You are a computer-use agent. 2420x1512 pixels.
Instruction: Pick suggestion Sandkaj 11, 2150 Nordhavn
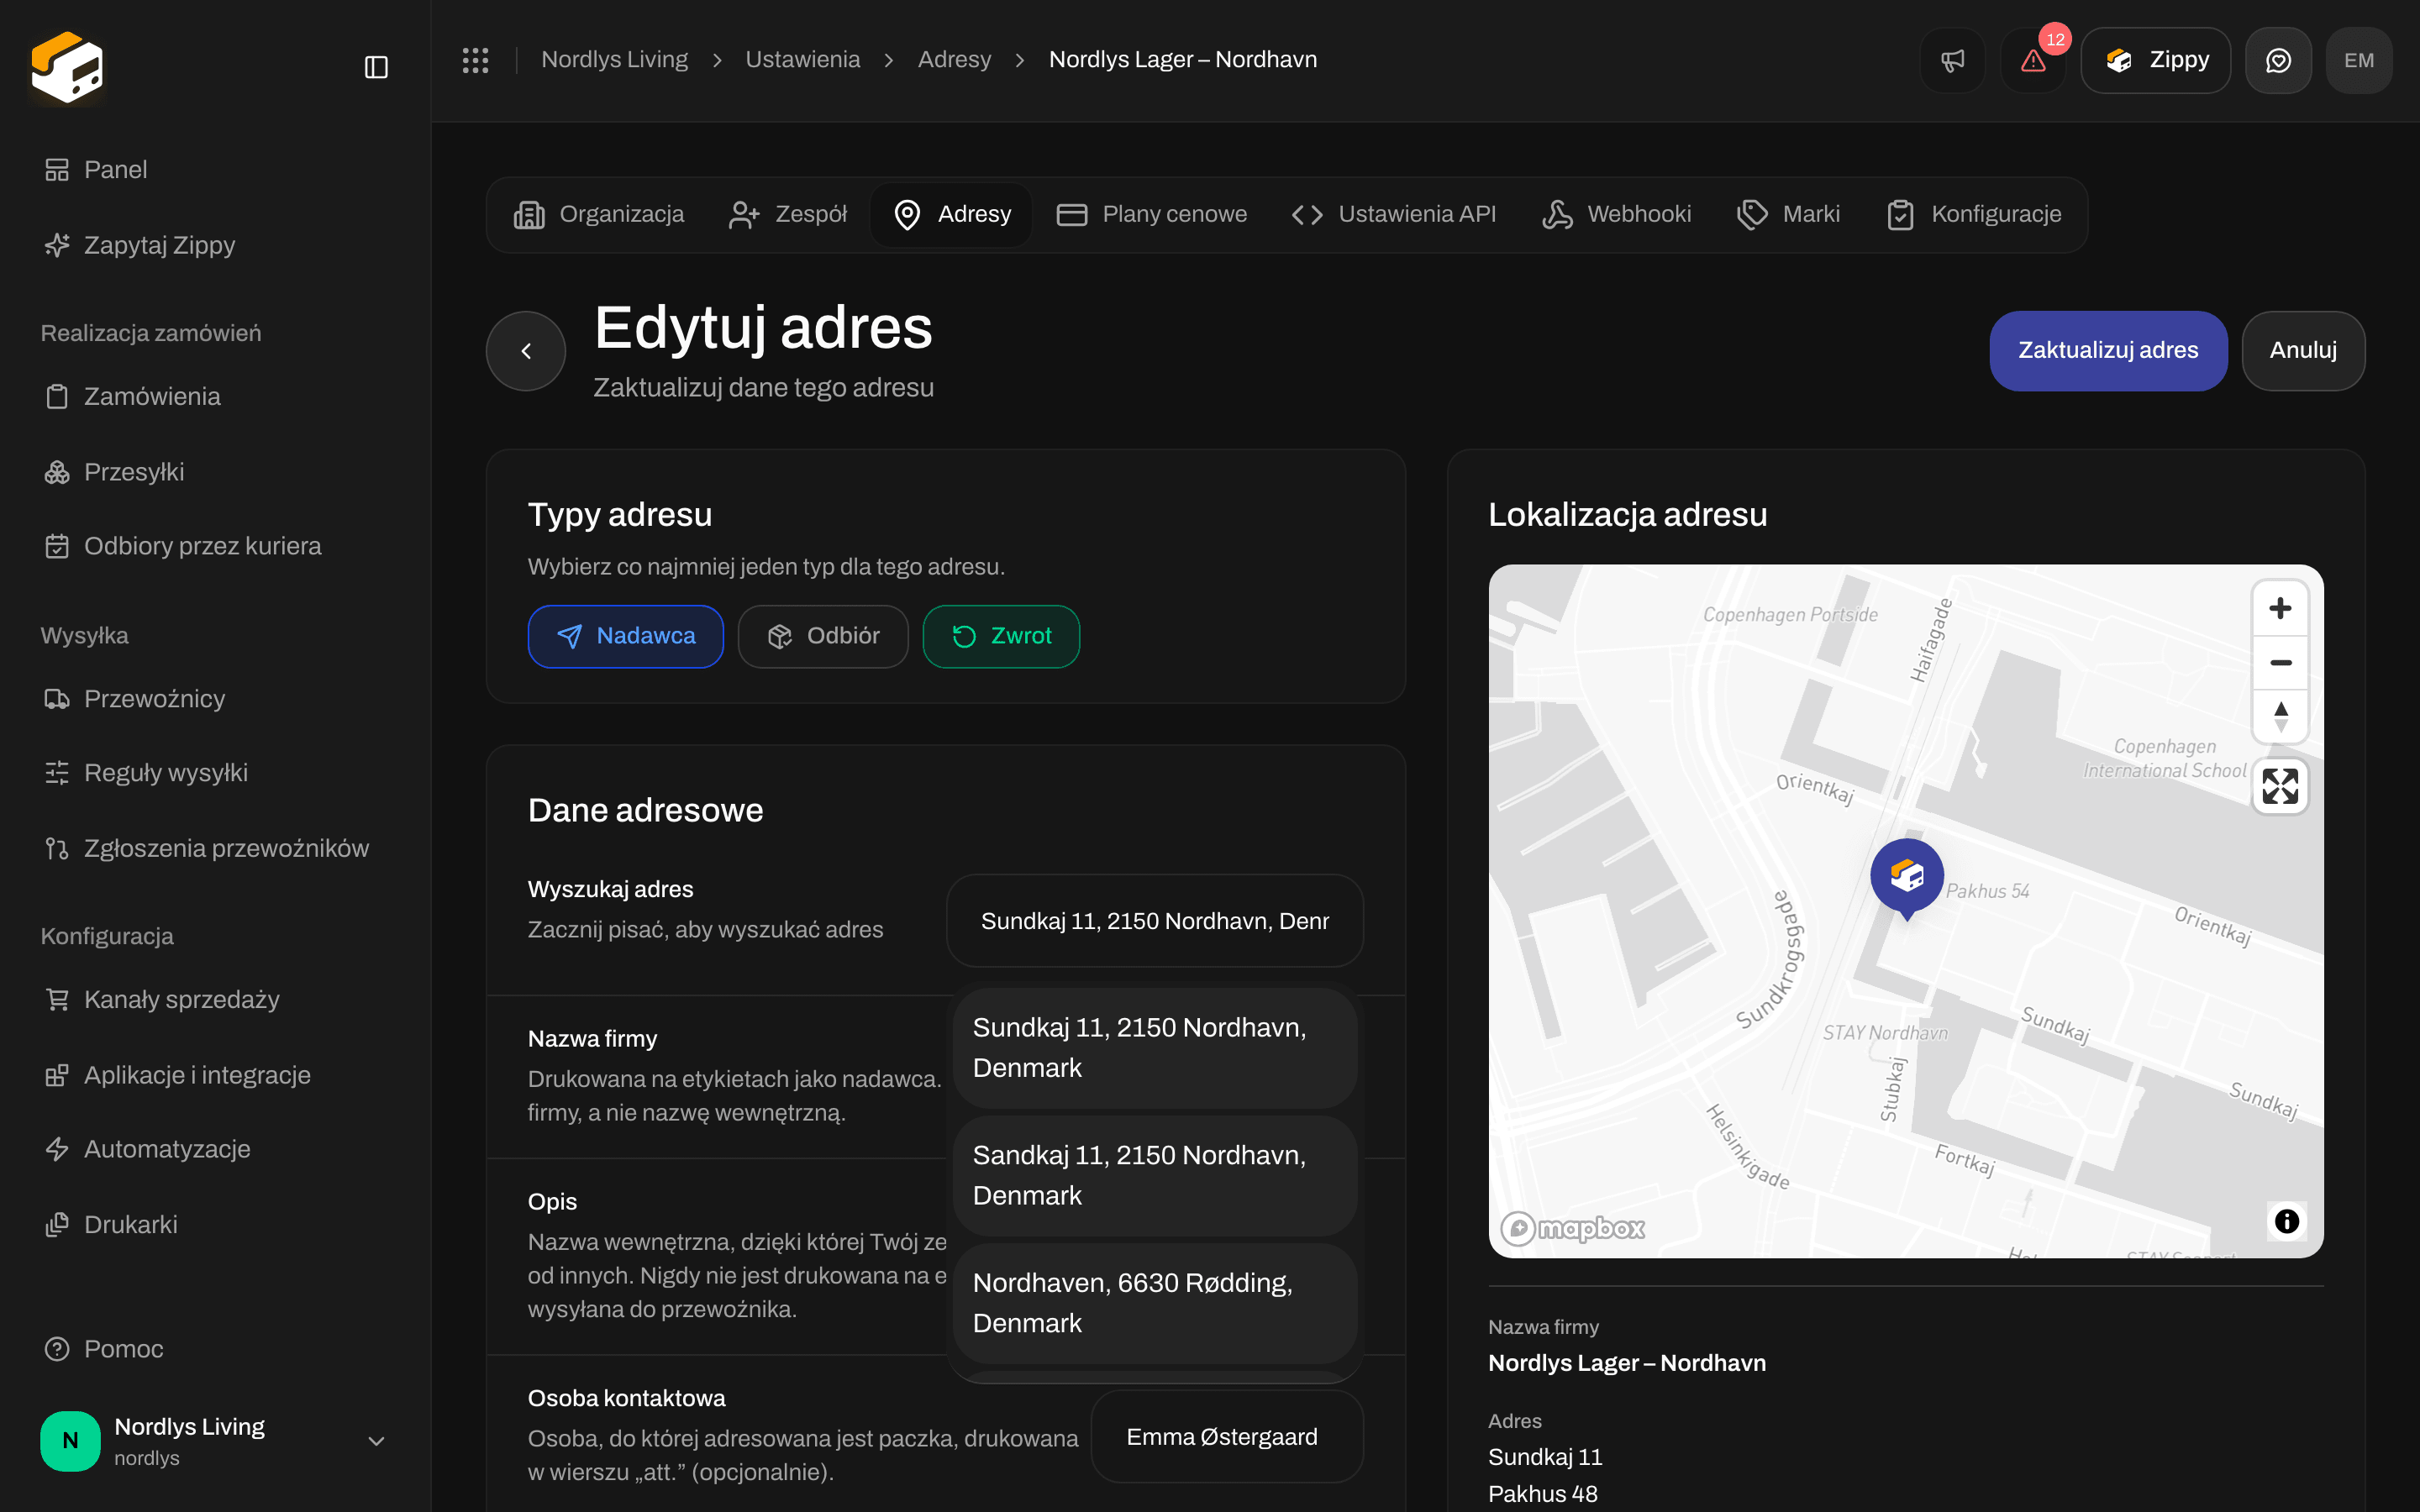coord(1155,1175)
